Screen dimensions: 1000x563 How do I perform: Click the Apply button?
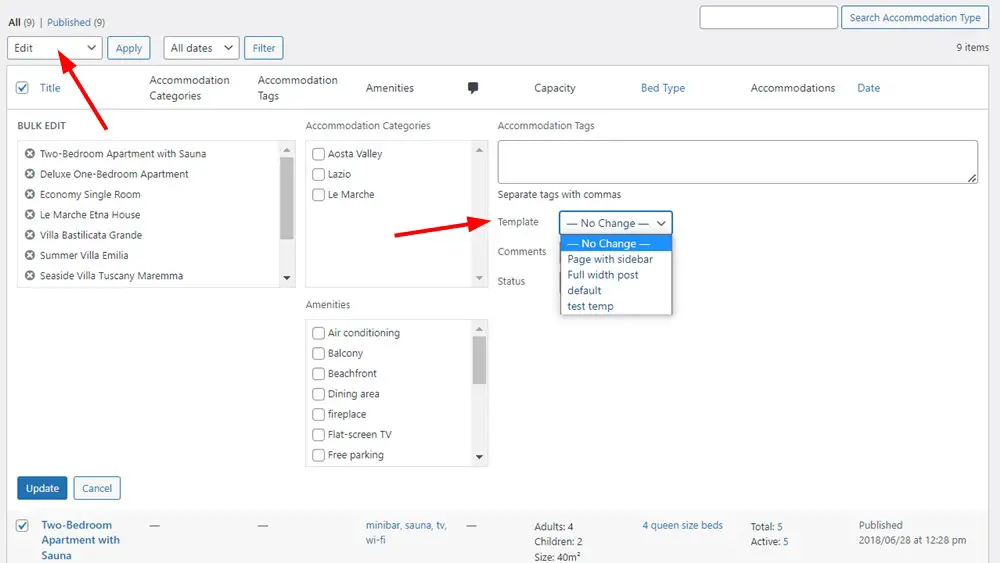[129, 48]
